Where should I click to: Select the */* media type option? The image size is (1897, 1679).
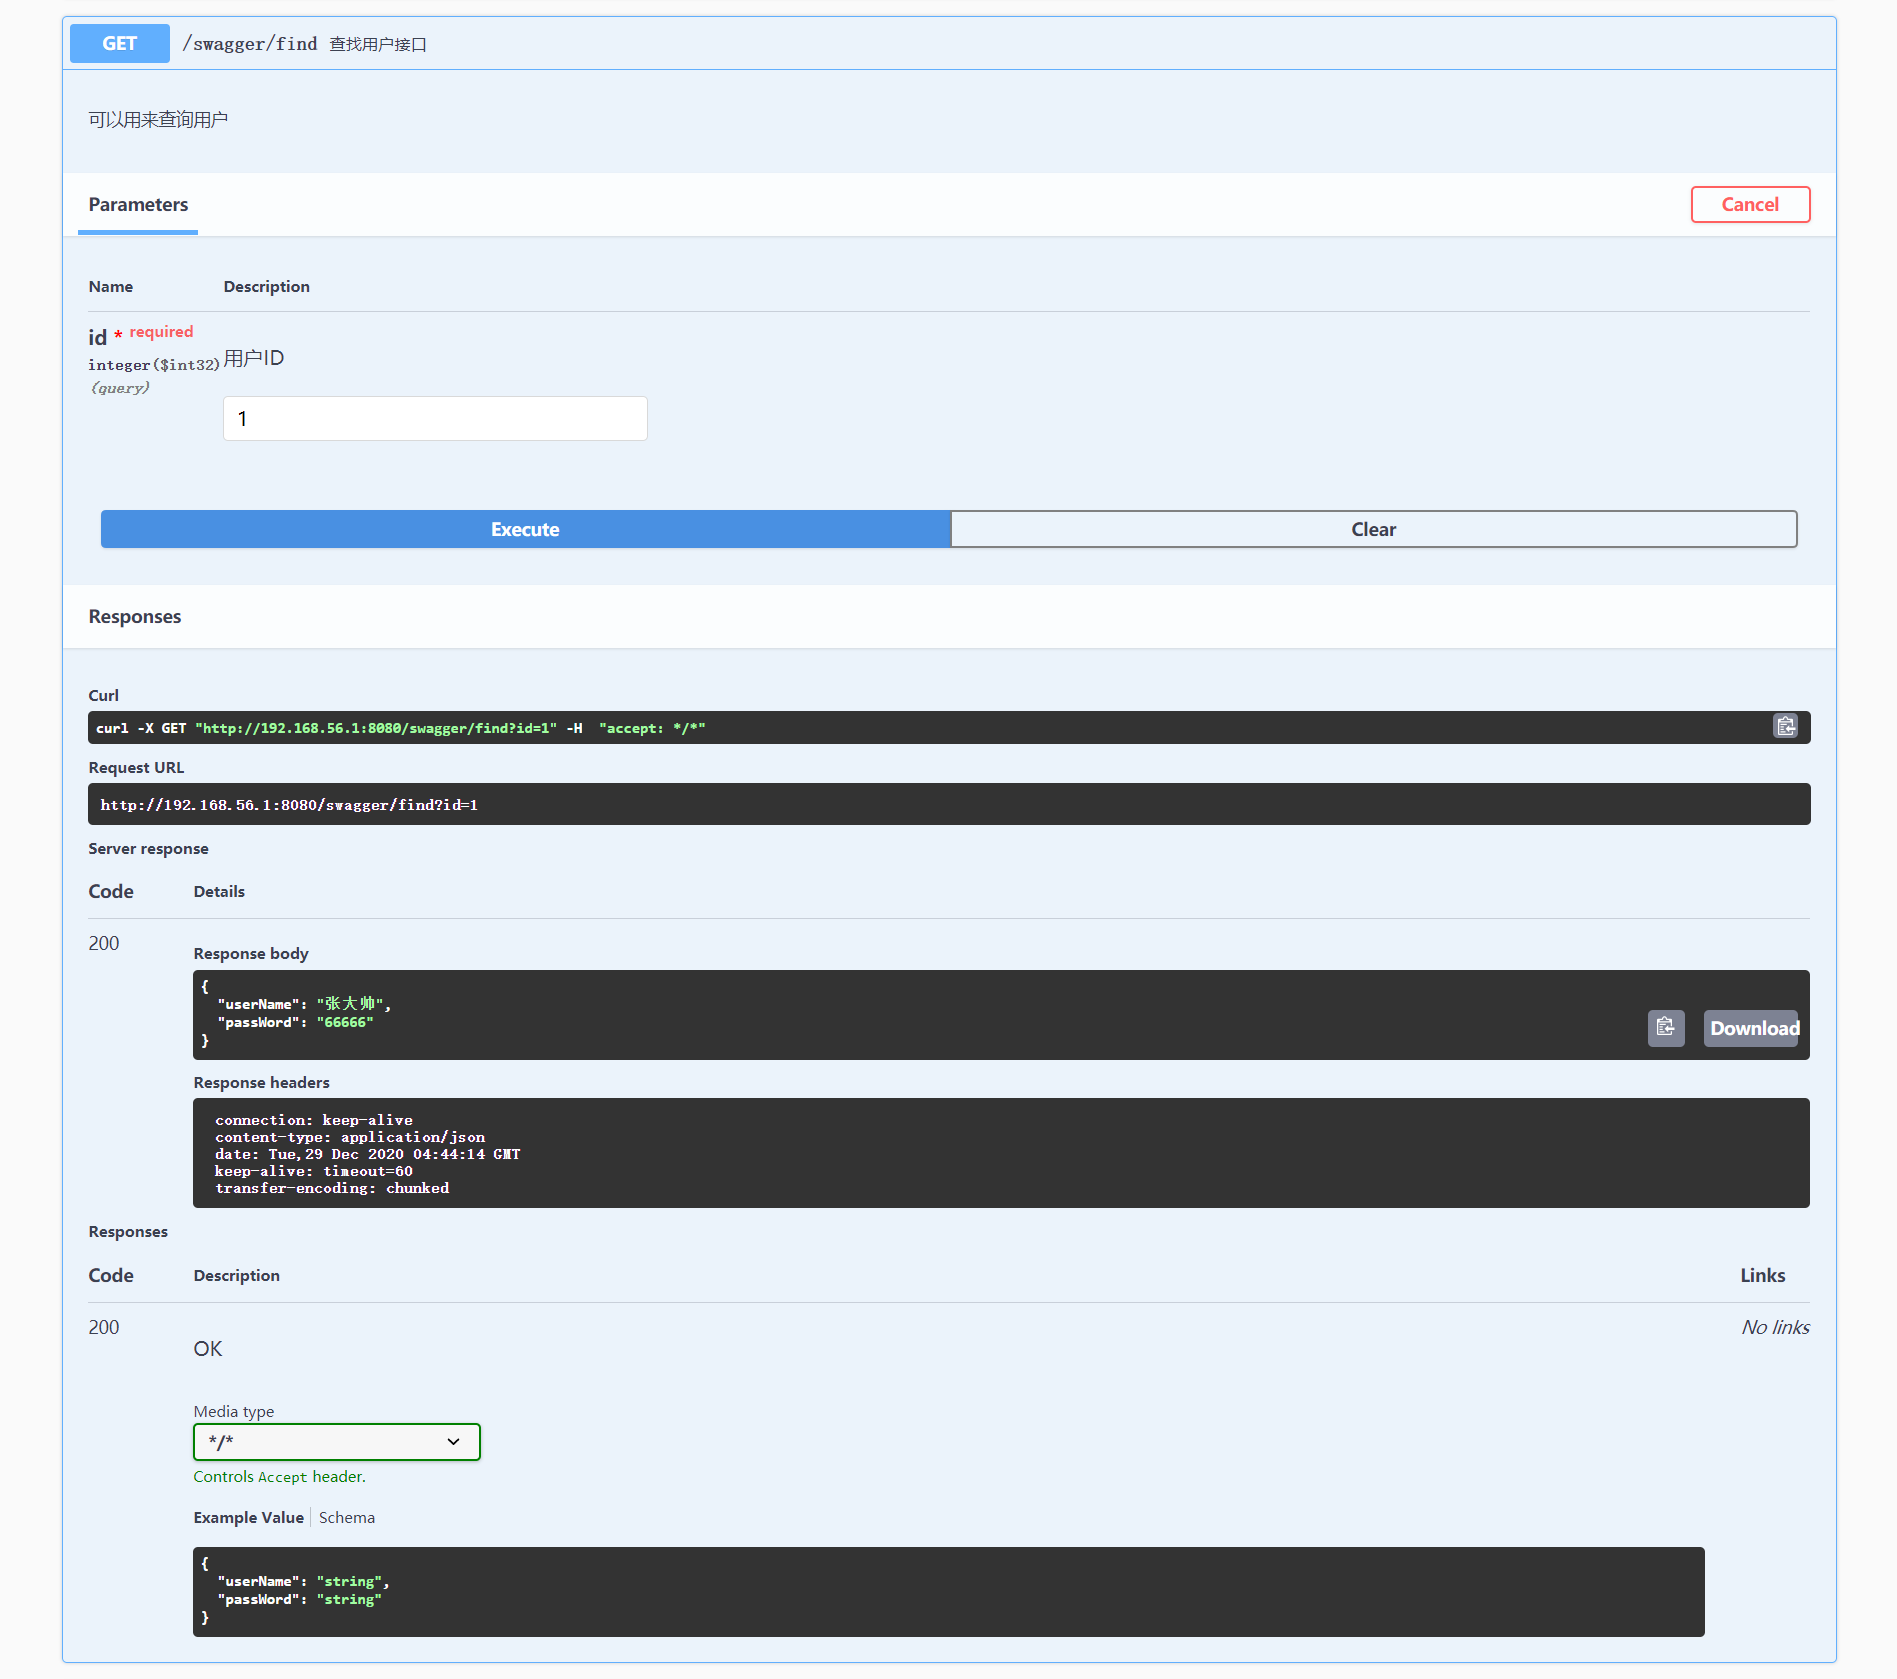(336, 1442)
